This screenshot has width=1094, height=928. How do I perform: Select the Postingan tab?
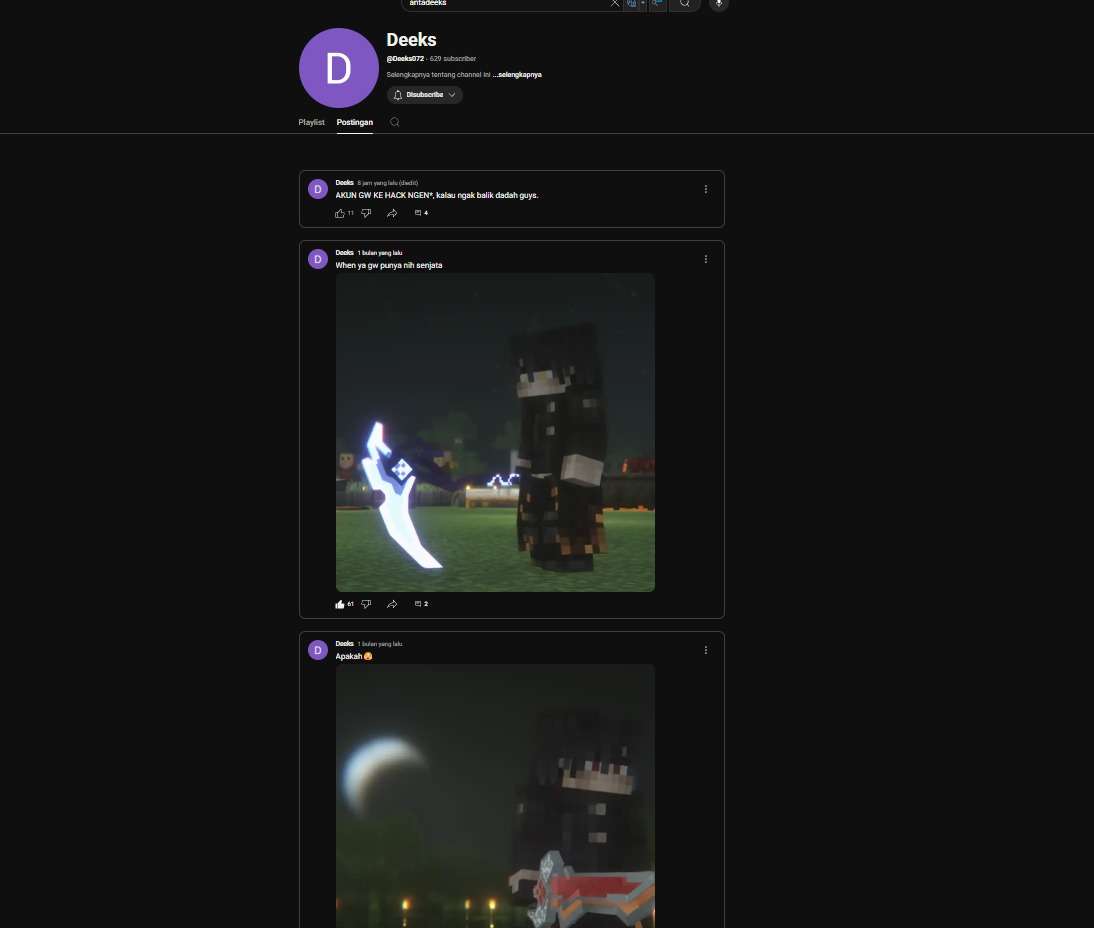[354, 122]
